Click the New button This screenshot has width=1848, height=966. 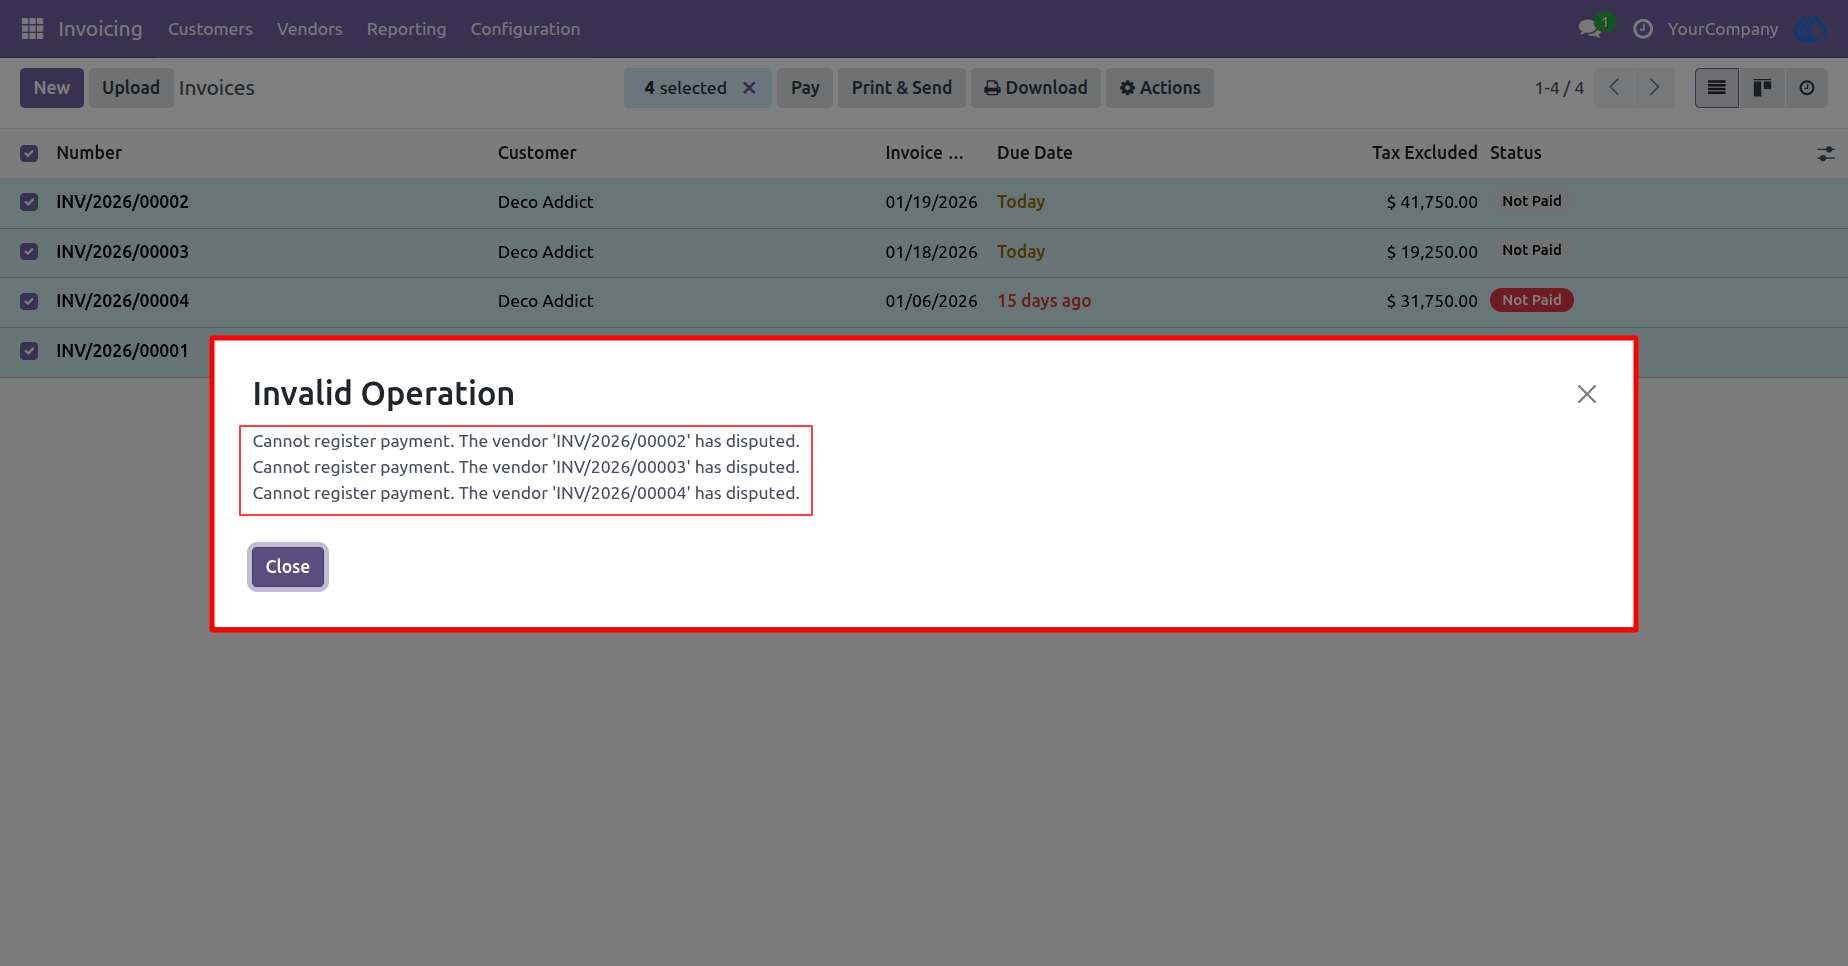tap(52, 88)
